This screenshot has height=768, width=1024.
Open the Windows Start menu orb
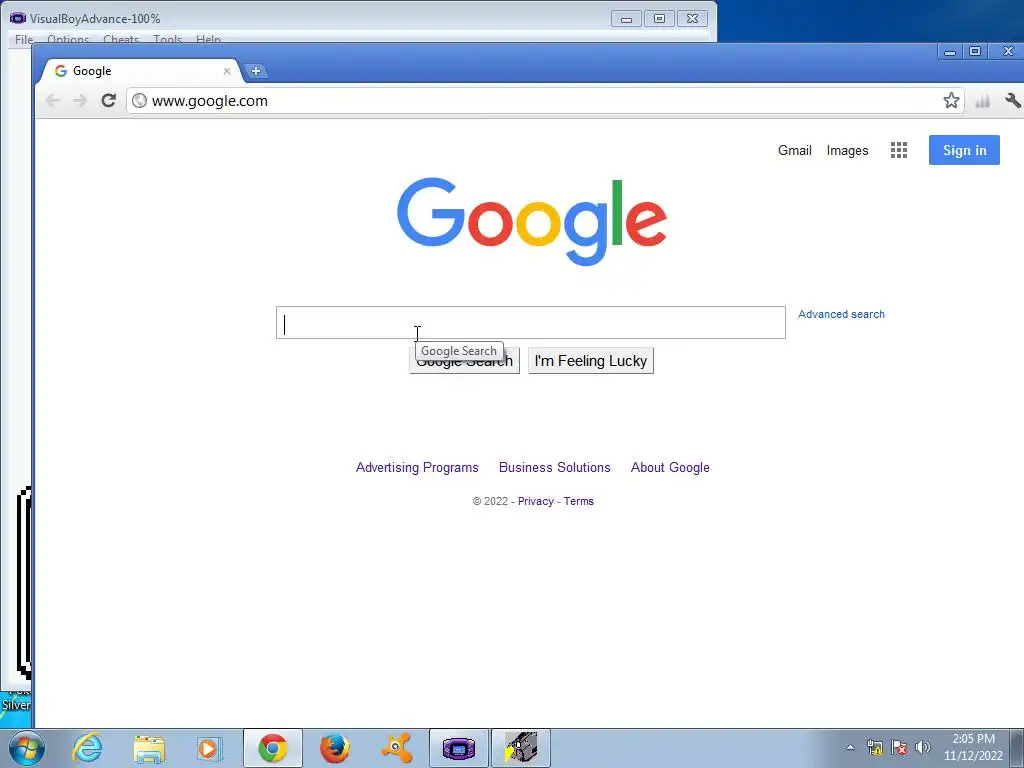[27, 748]
